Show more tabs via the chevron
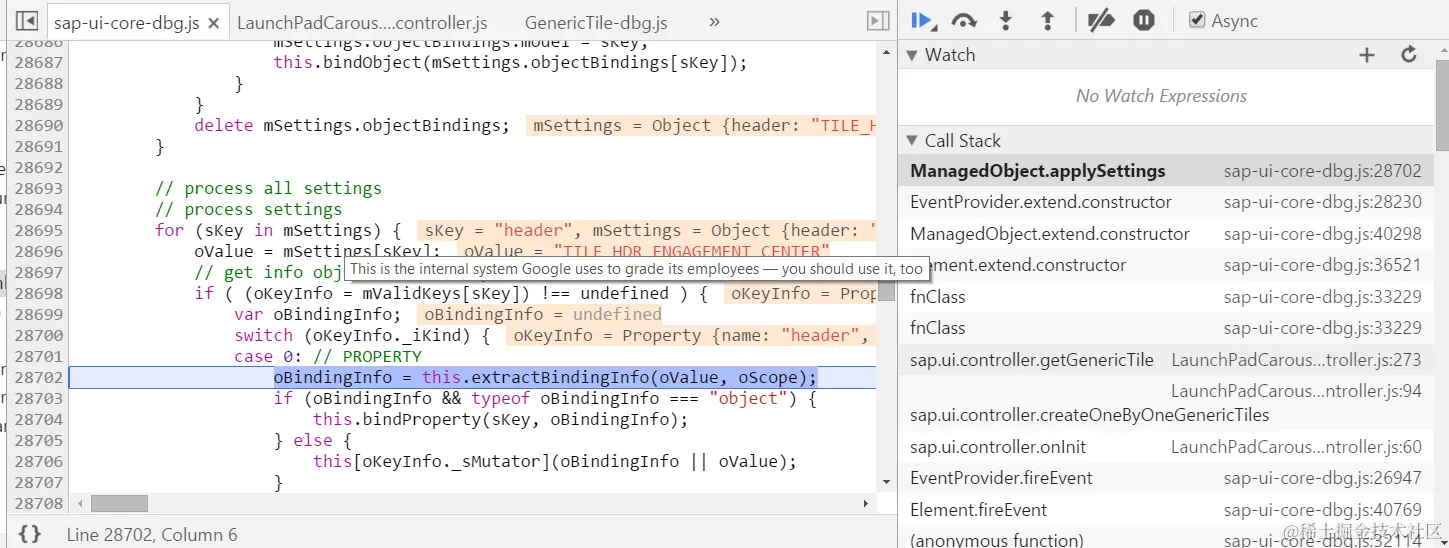The image size is (1449, 548). tap(714, 21)
